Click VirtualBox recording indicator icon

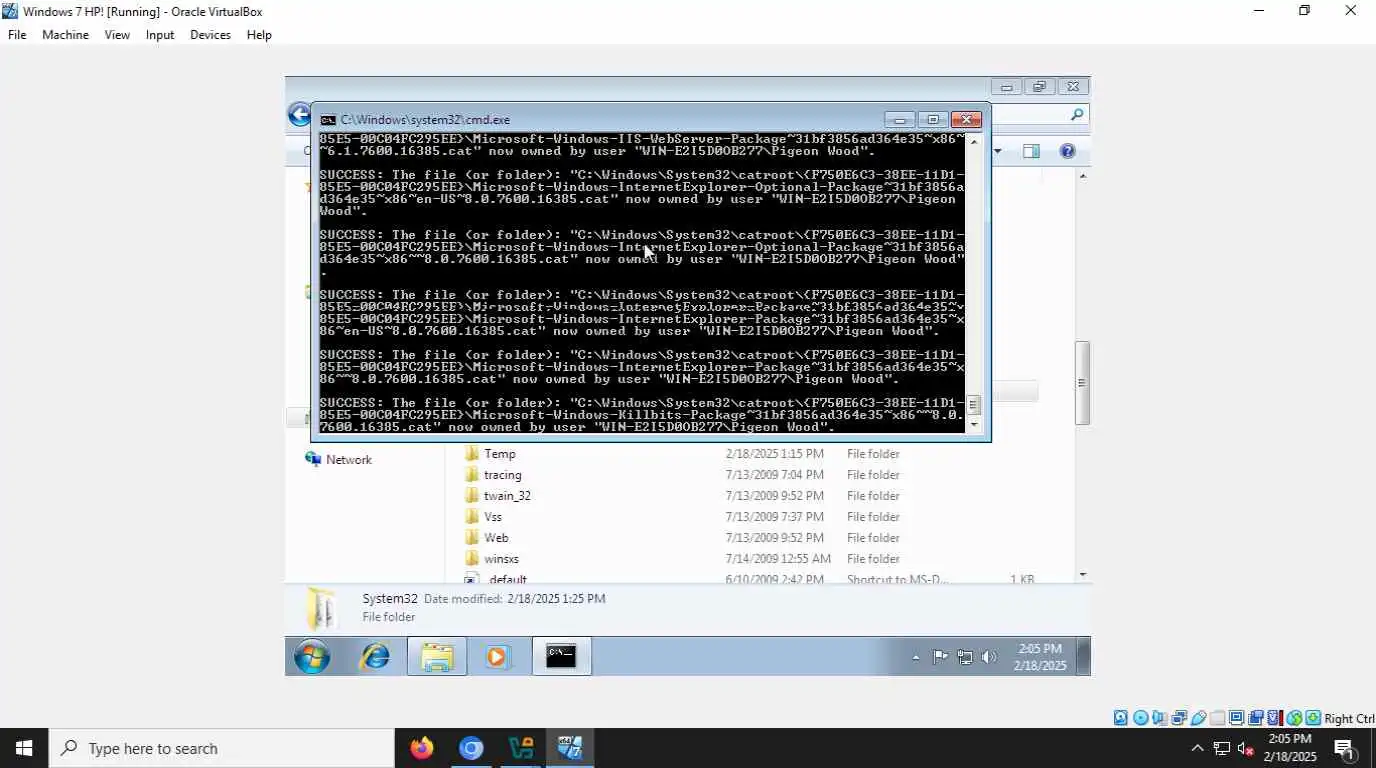1256,718
